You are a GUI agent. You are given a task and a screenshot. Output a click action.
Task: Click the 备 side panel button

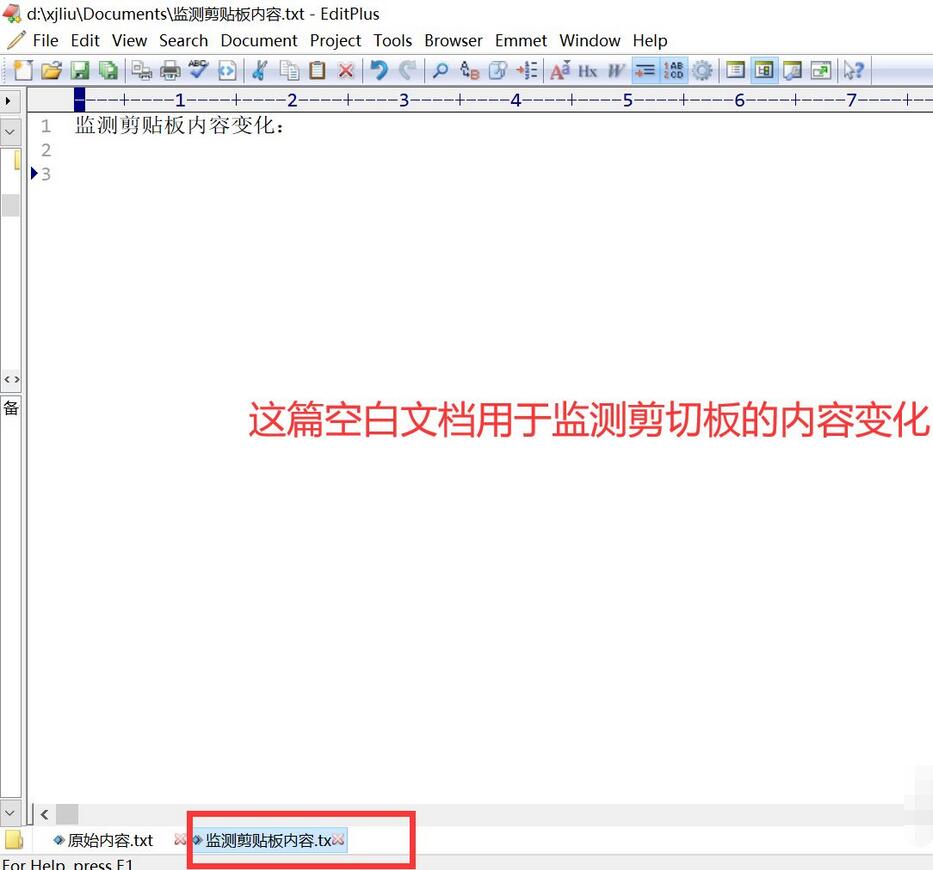[x=11, y=408]
